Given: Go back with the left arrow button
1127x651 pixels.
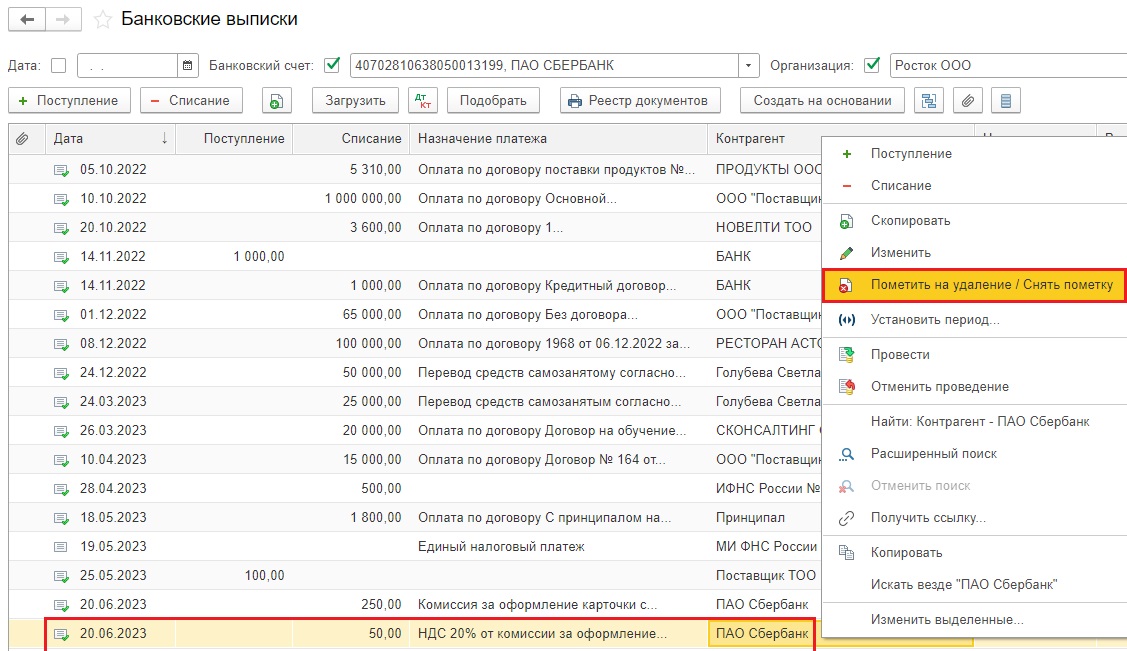Looking at the screenshot, I should point(27,19).
